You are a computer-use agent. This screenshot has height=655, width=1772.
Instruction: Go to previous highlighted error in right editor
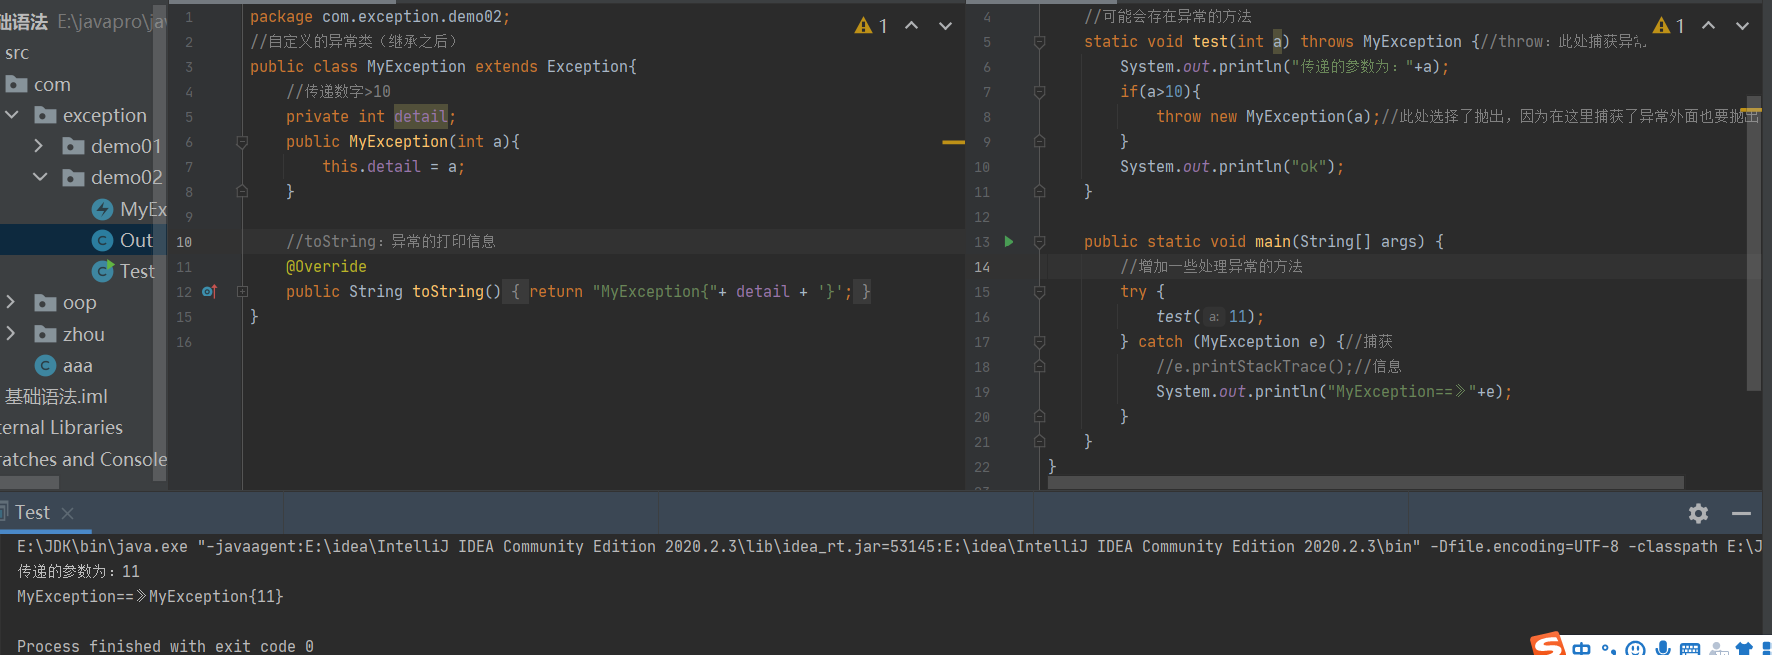[x=1709, y=26]
